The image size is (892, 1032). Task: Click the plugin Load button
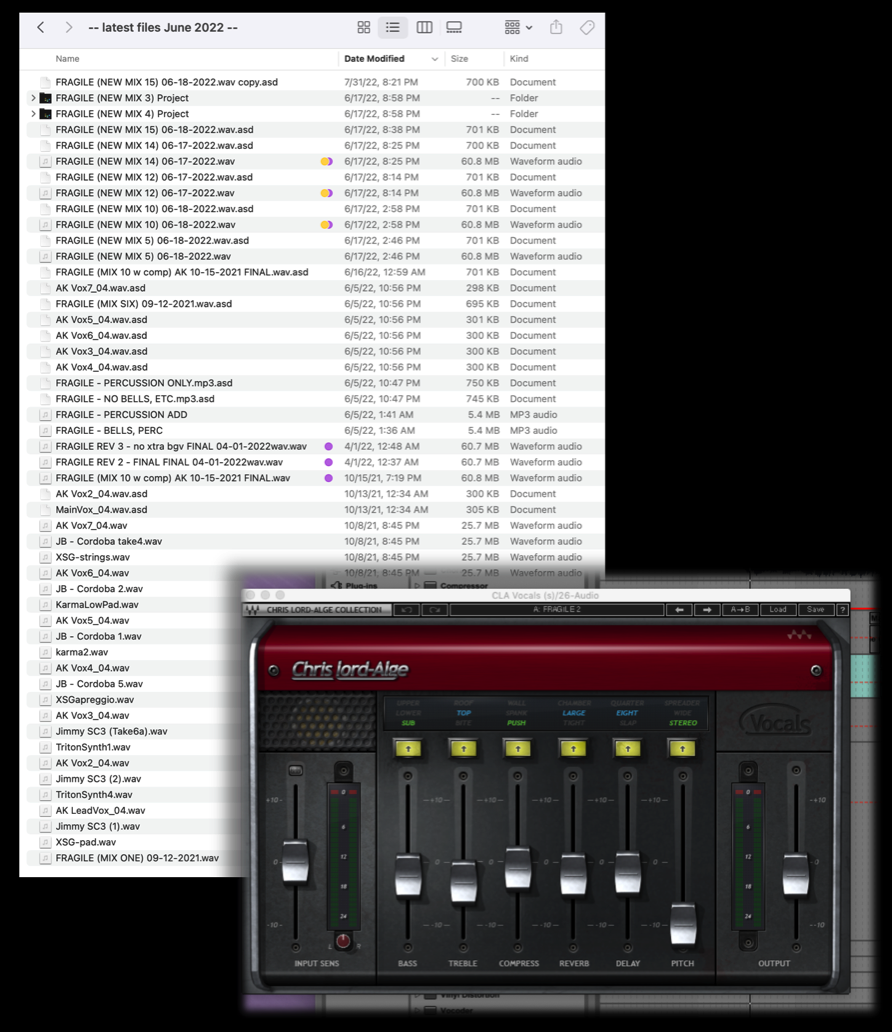778,610
